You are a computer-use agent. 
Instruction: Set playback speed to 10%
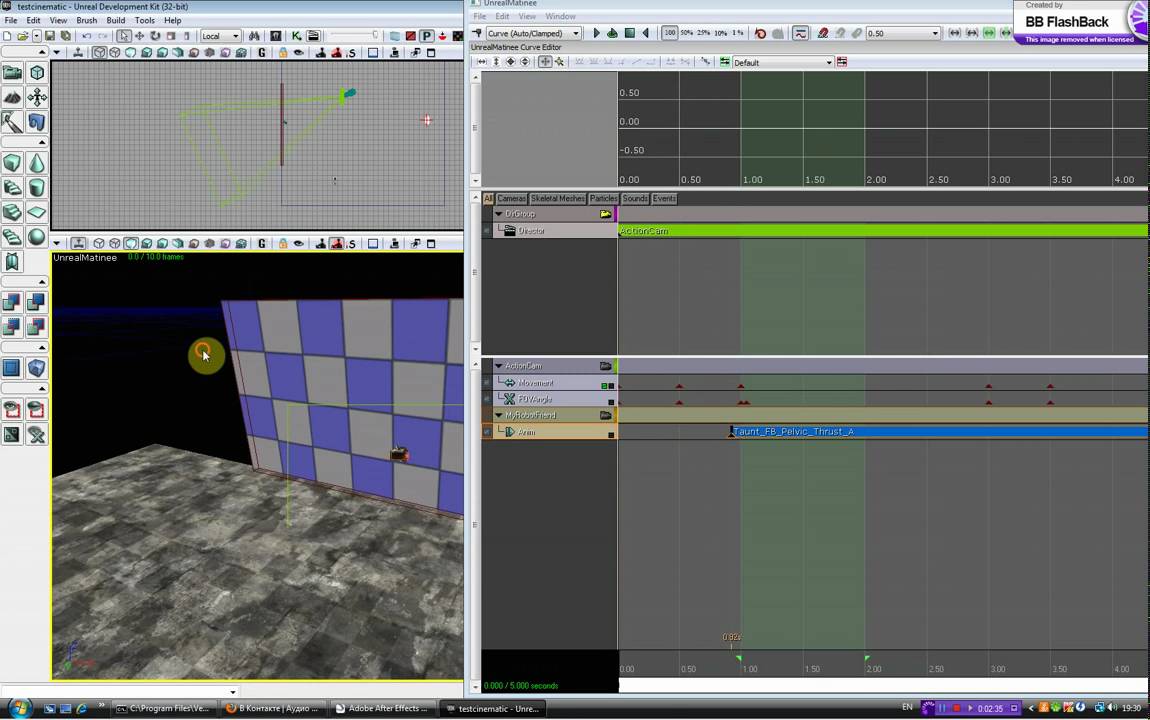(720, 33)
